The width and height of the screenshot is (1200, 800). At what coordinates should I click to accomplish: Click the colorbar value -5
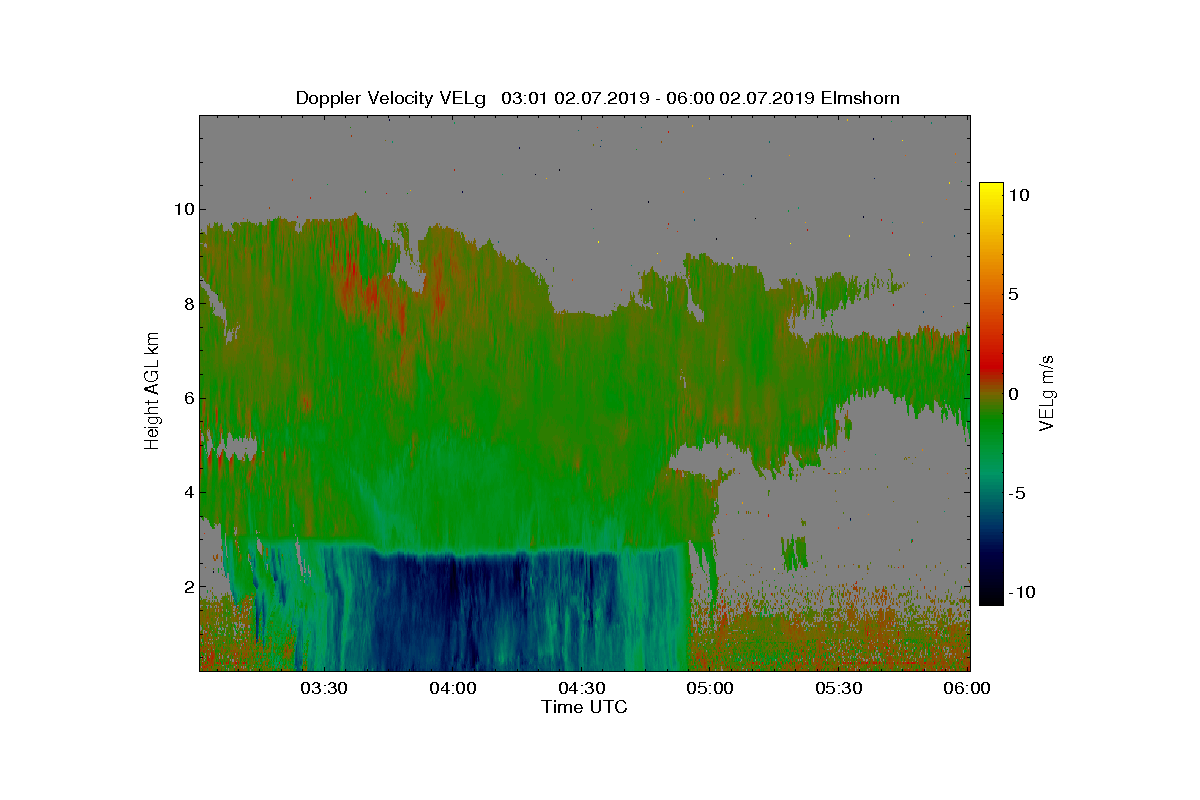coord(1016,493)
